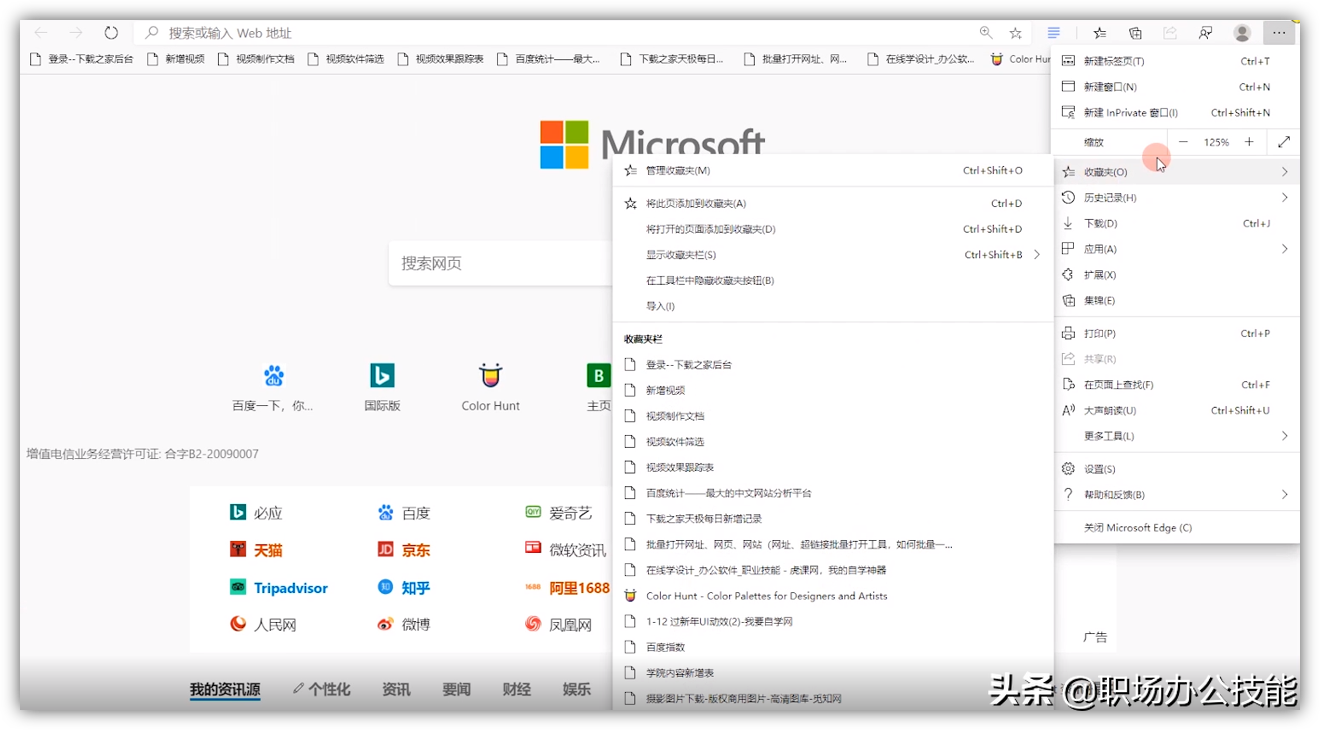Open the 京东 site link

[404, 550]
